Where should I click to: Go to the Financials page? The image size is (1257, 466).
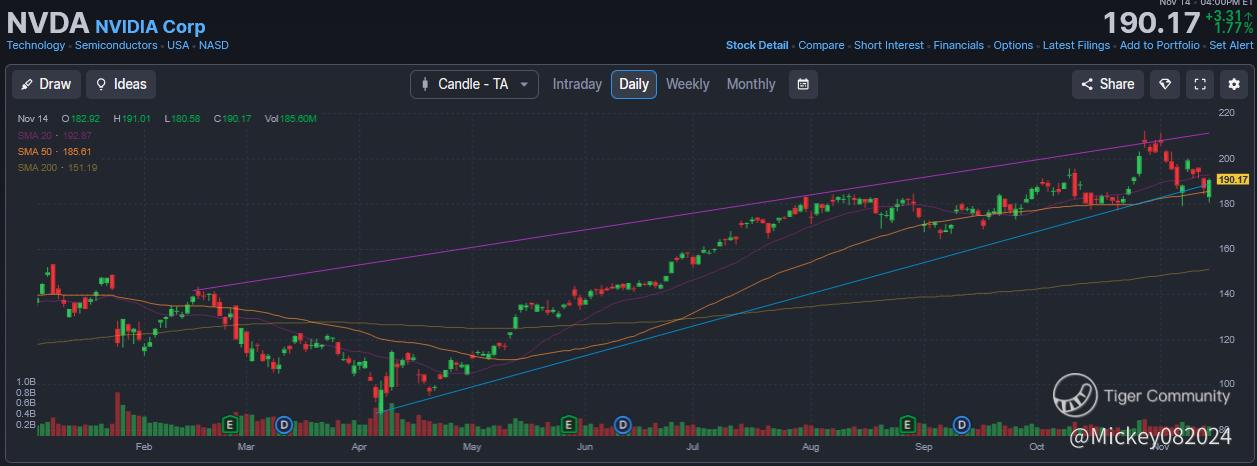click(x=958, y=45)
